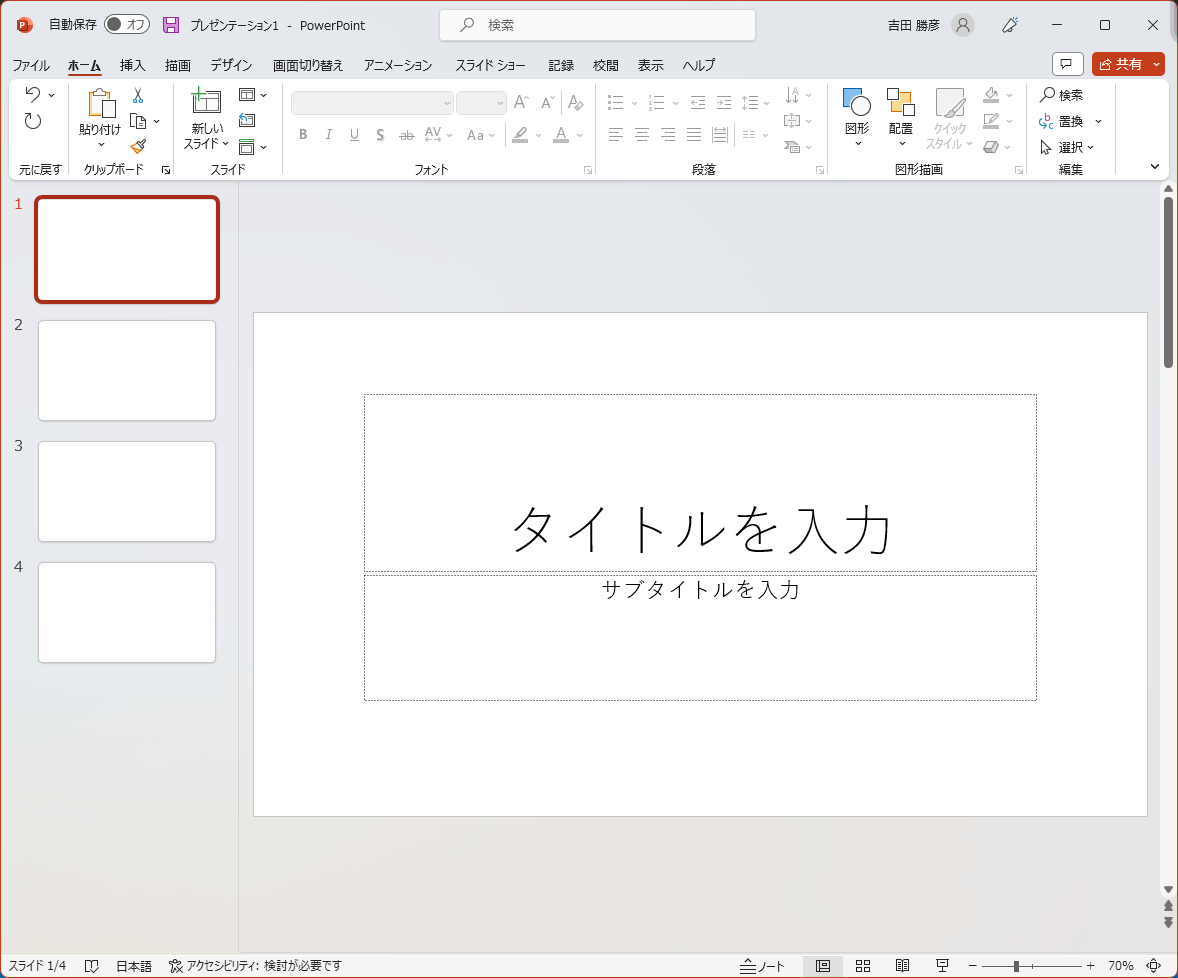
Task: Open the 貼り付け paste options dropdown
Action: pyautogui.click(x=100, y=144)
